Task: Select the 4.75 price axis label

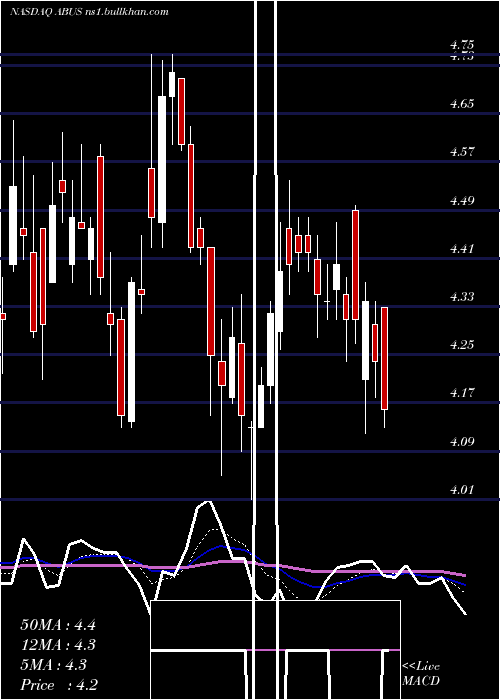Action: coord(462,45)
